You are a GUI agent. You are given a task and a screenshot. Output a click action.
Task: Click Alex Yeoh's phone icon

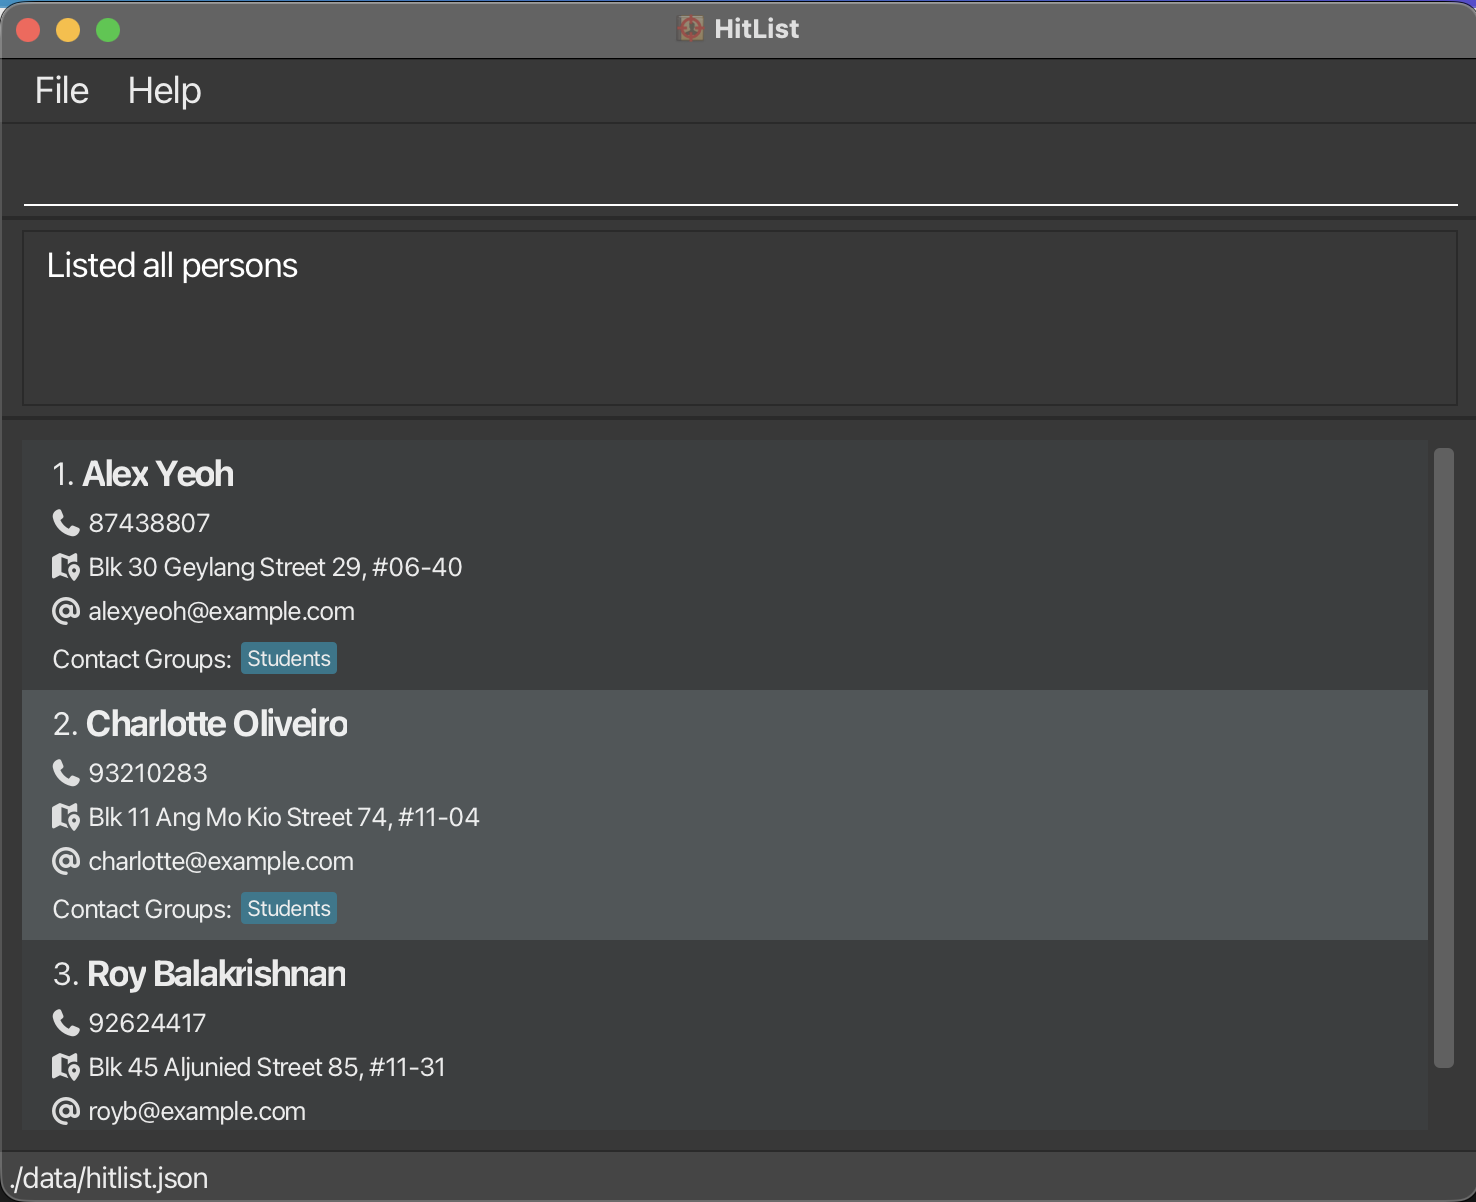coord(66,523)
